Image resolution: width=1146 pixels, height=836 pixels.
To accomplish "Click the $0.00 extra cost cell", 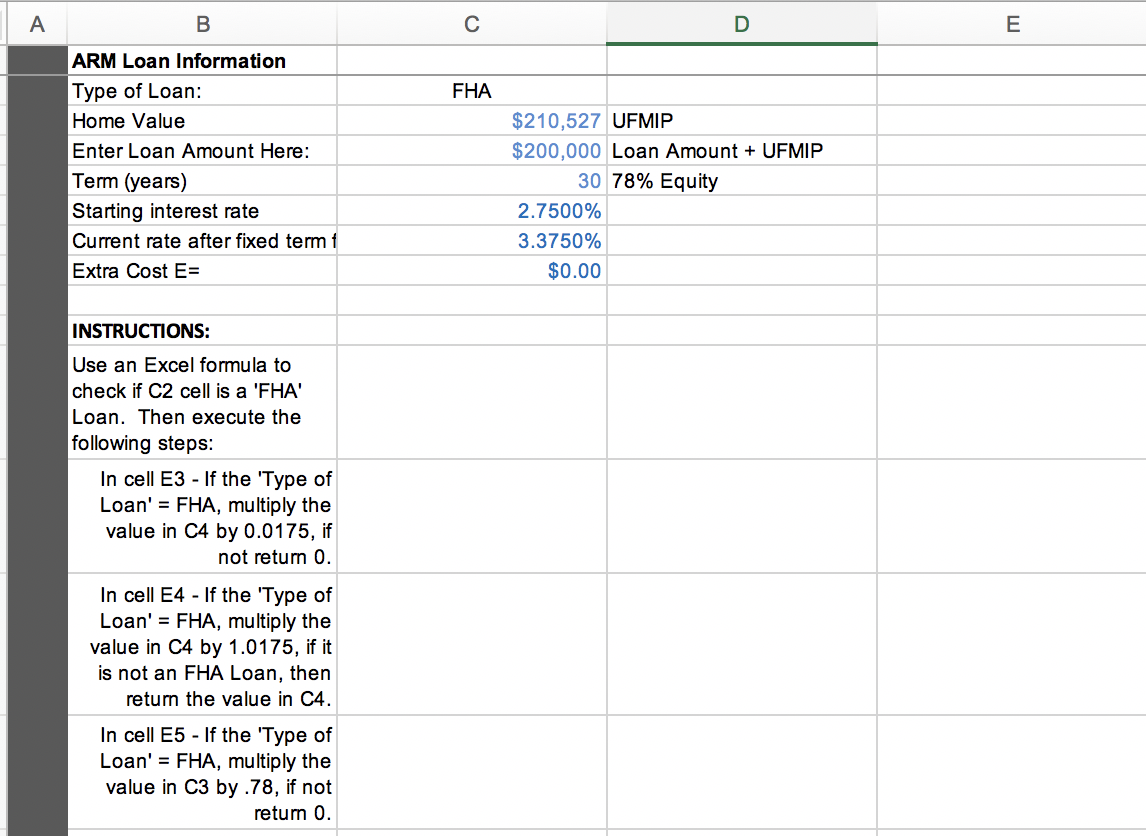I will 471,270.
